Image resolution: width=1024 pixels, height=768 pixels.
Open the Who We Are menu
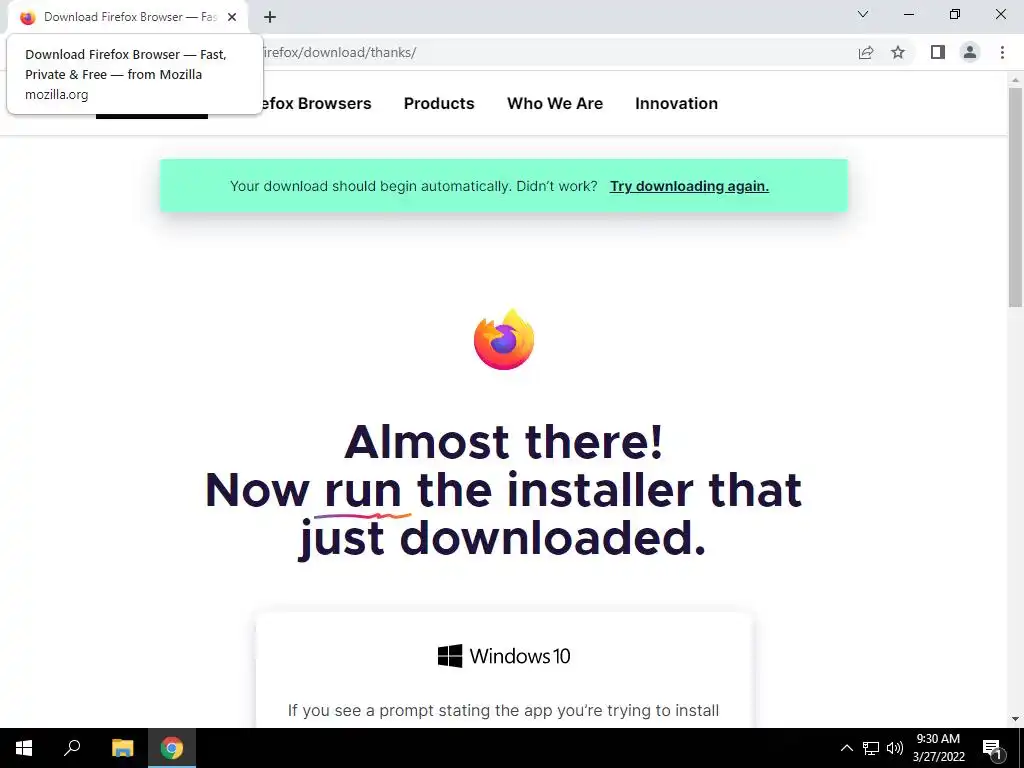pyautogui.click(x=555, y=103)
